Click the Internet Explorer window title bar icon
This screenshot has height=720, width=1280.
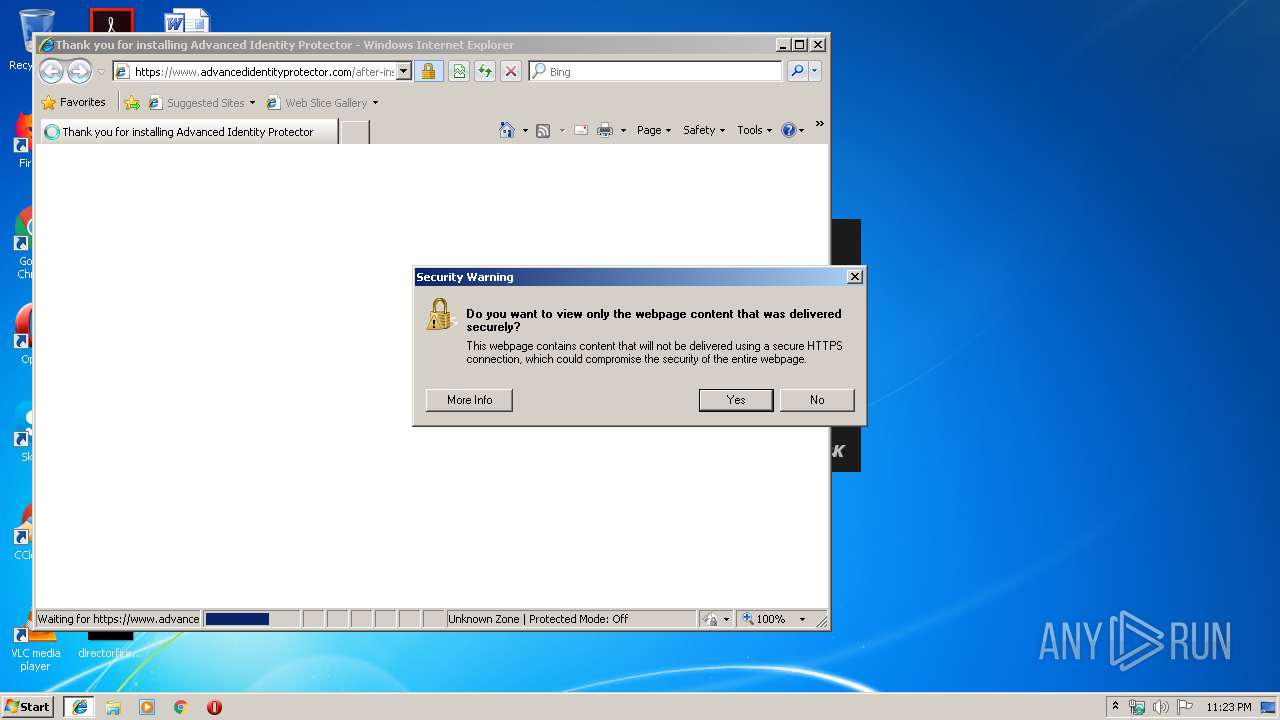[46, 45]
